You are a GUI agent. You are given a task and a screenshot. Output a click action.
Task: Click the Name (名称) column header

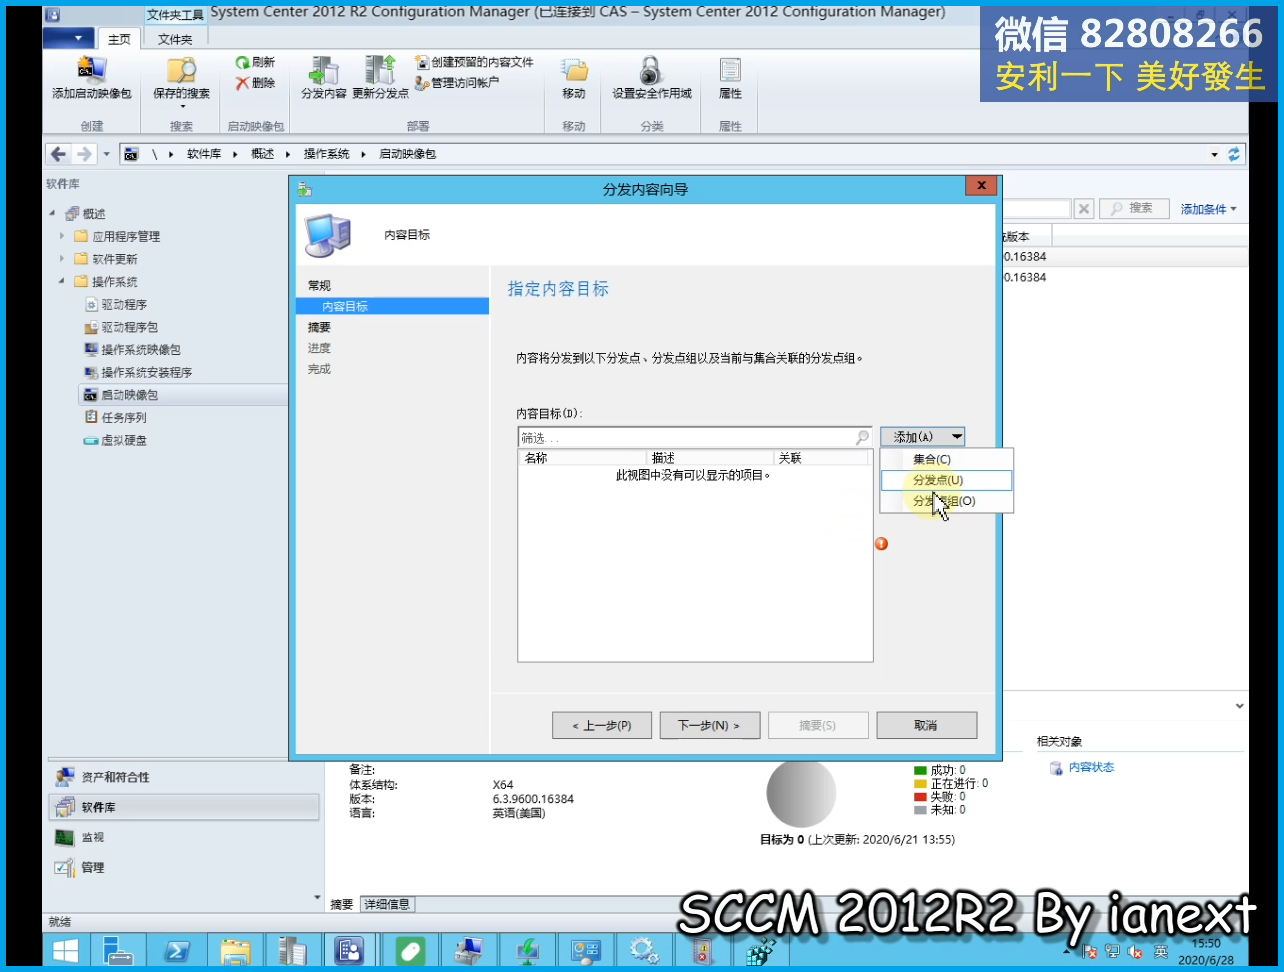coord(582,458)
